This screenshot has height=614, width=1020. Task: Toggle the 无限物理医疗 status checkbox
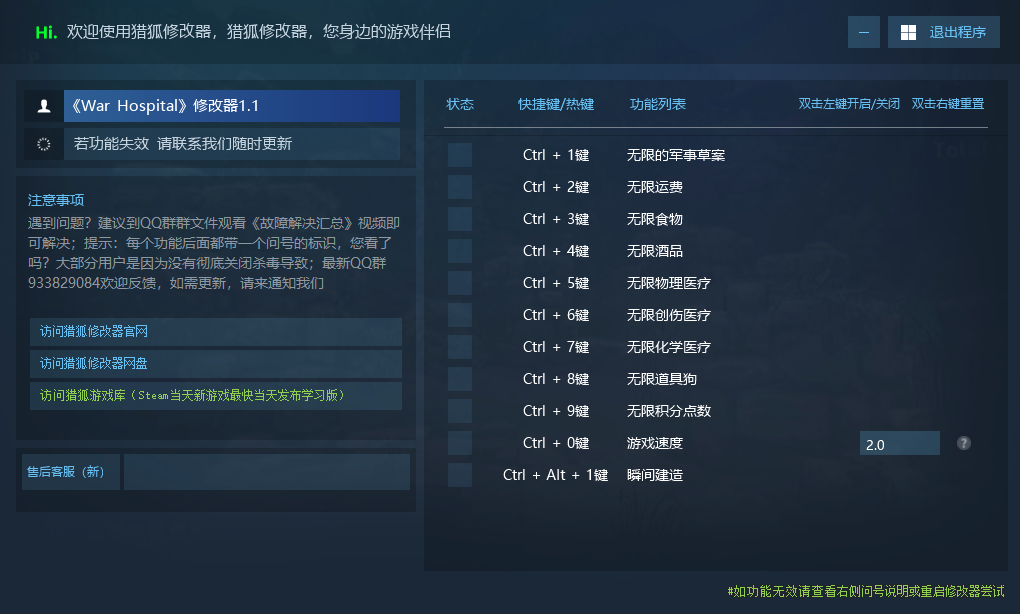tap(460, 283)
